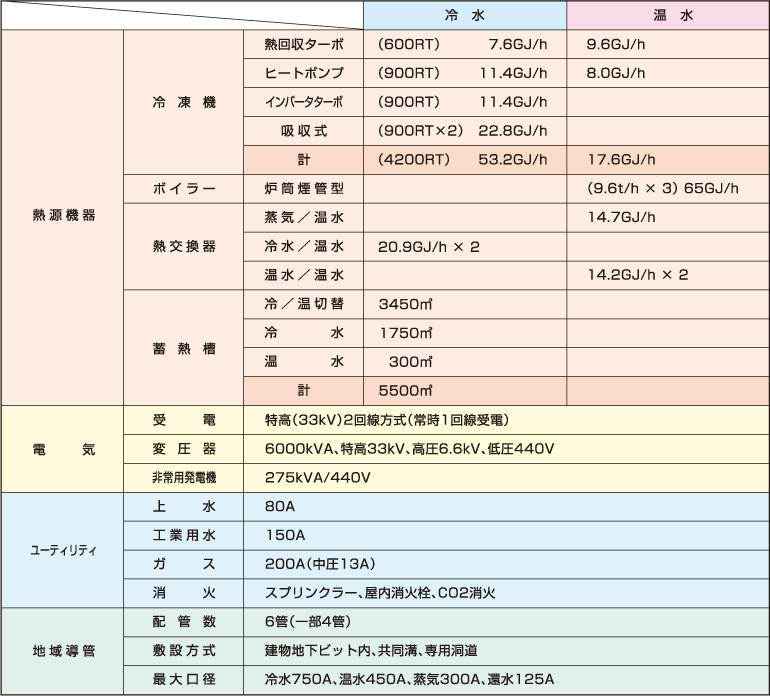The image size is (770, 696).
Task: Click the ユーティリティ category cell
Action: tap(62, 550)
